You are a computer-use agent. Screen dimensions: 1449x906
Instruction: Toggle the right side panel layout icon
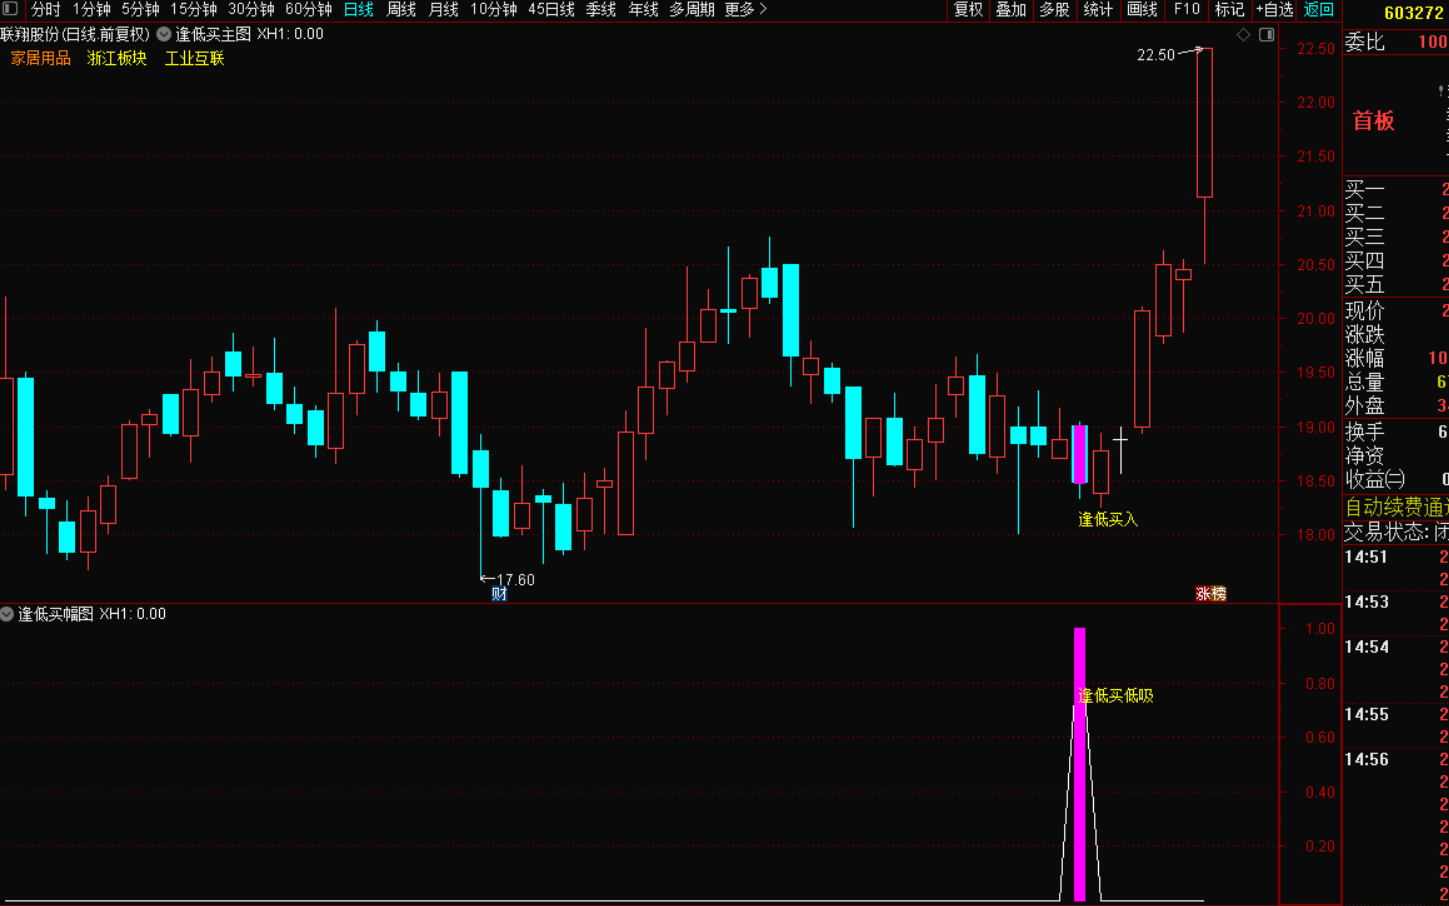(1266, 35)
